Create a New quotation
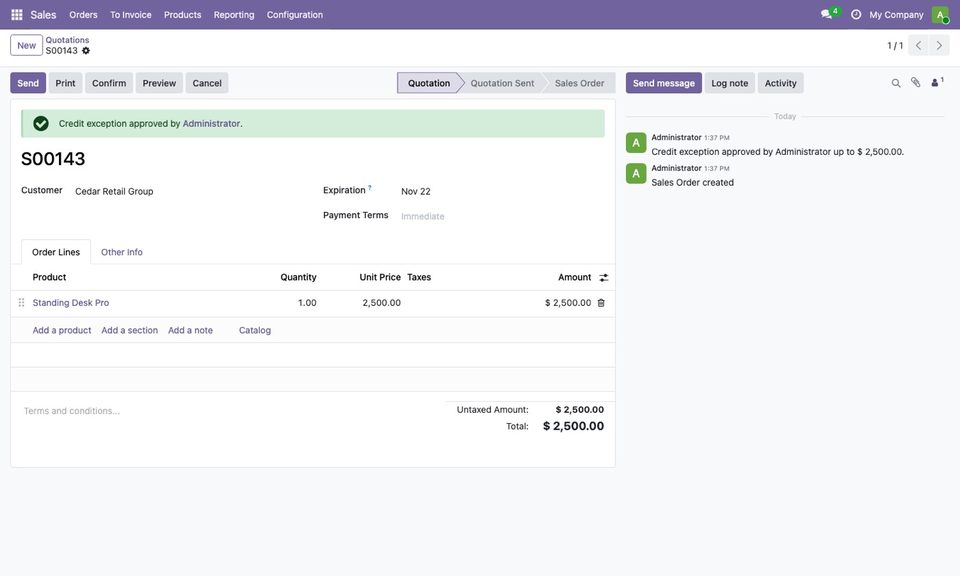Viewport: 960px width, 576px height. point(26,45)
